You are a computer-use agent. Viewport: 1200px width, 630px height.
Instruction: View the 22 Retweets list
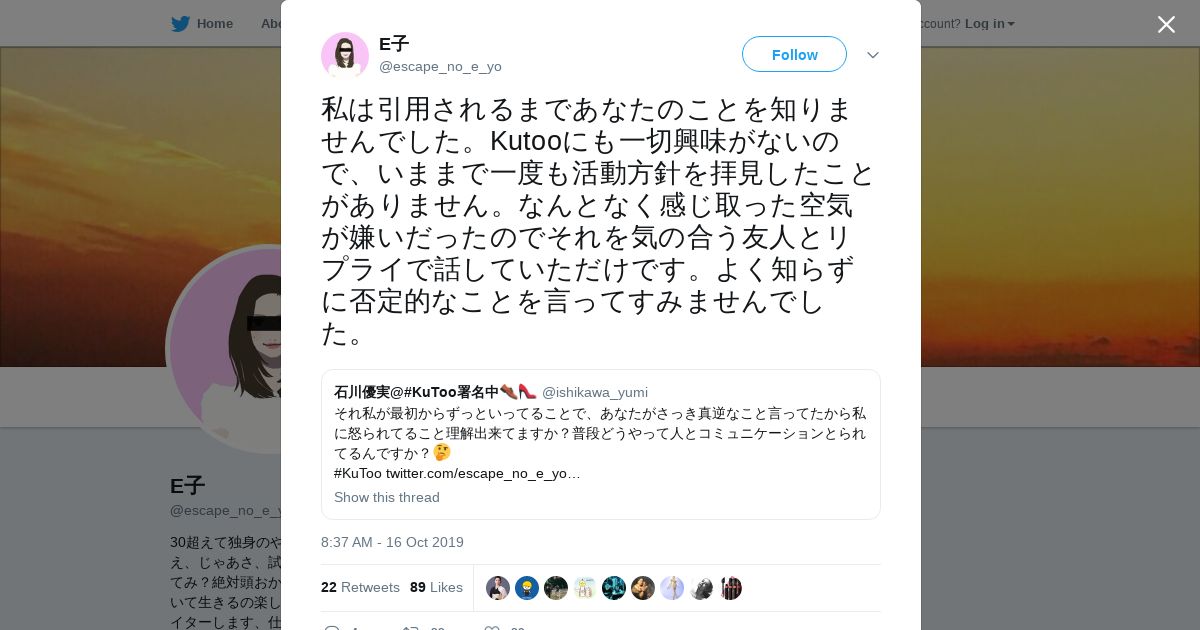point(360,587)
